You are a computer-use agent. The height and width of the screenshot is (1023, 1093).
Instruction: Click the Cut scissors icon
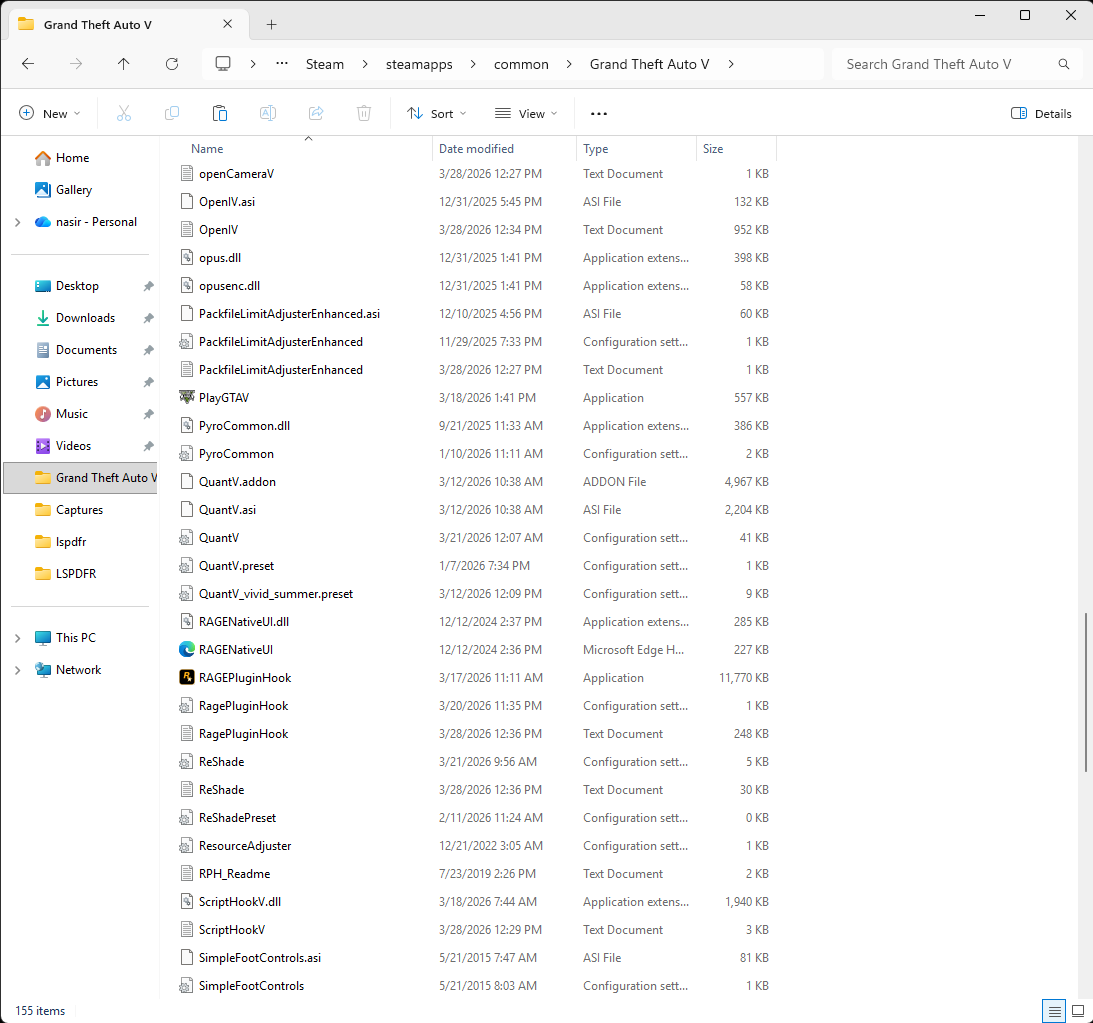click(124, 114)
